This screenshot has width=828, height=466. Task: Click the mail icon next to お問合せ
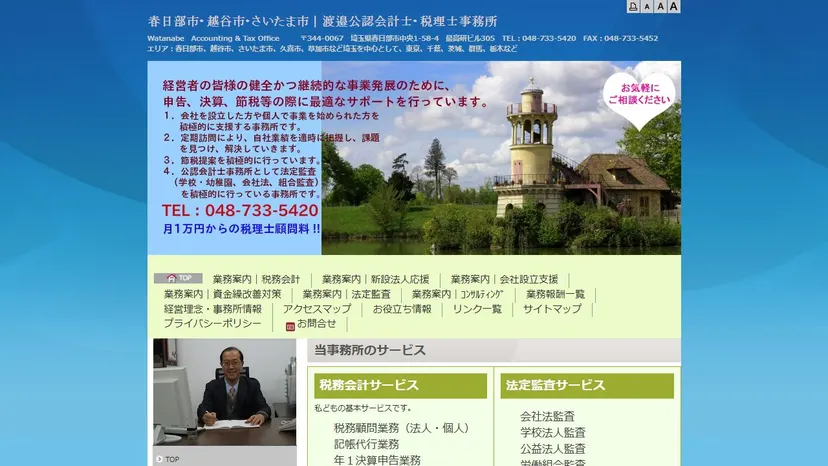pyautogui.click(x=290, y=327)
